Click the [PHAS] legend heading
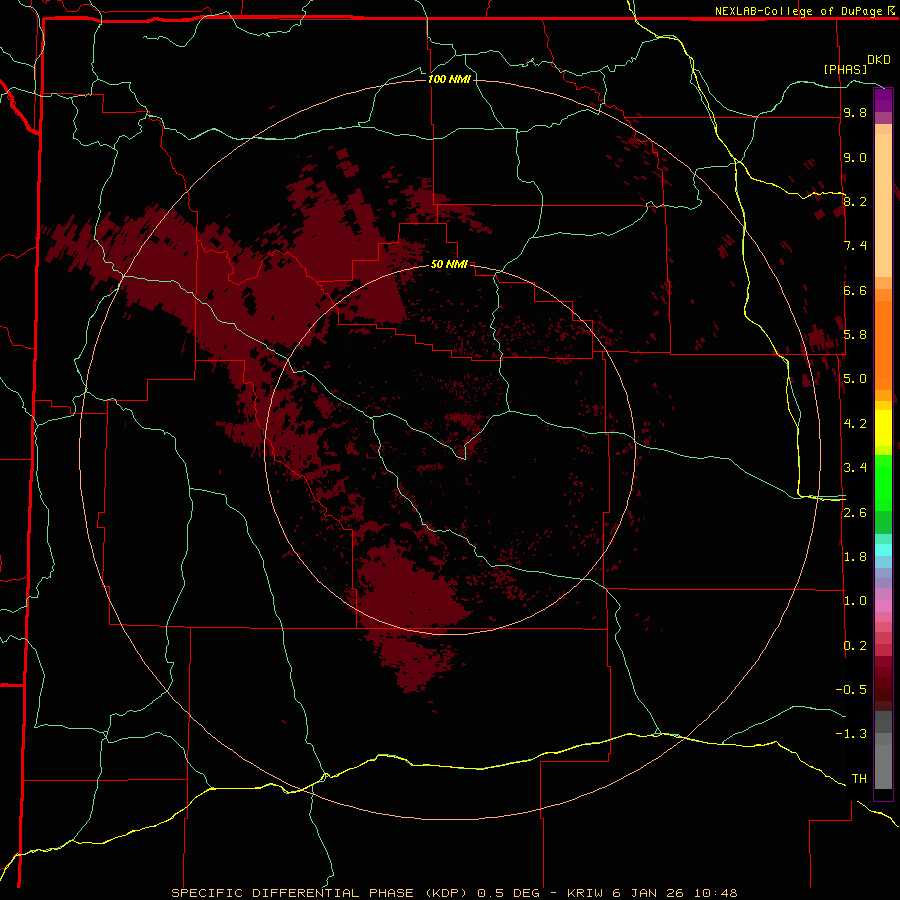Screen dimensions: 900x900 [845, 69]
